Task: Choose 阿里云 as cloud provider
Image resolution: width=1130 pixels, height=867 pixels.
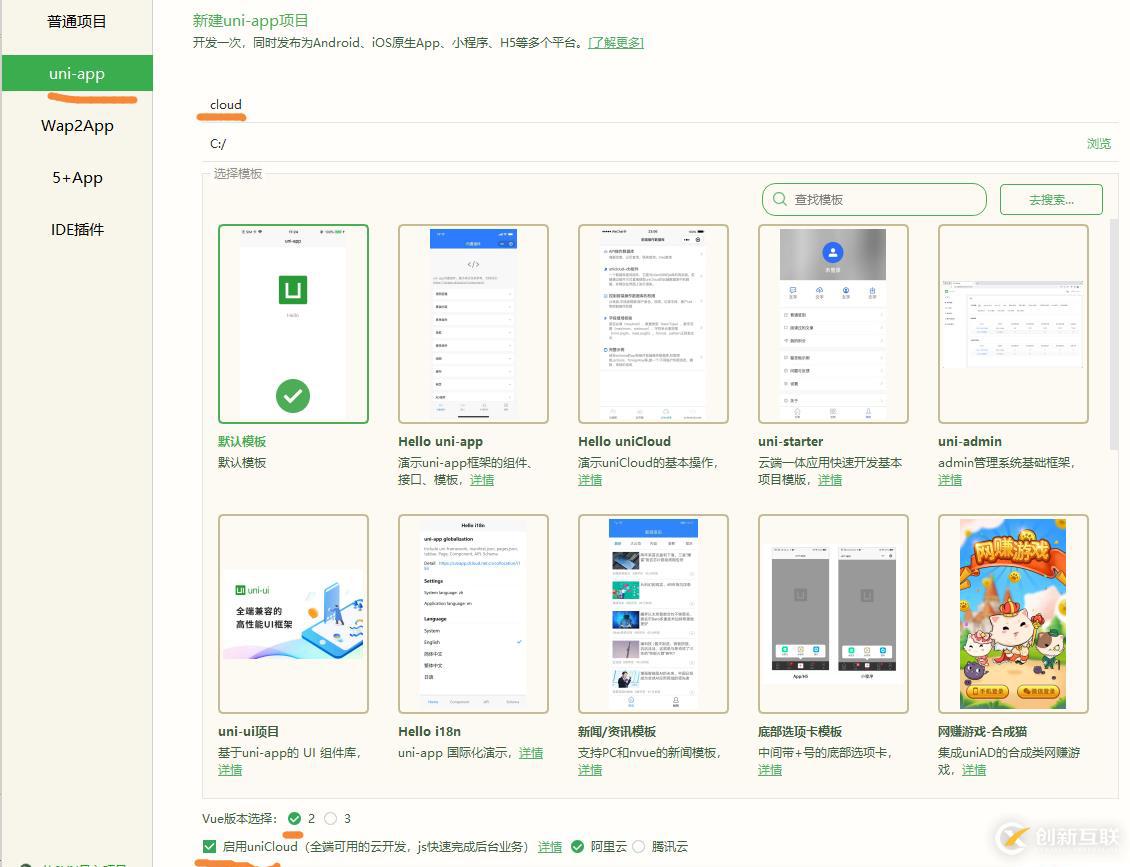Action: click(x=577, y=846)
